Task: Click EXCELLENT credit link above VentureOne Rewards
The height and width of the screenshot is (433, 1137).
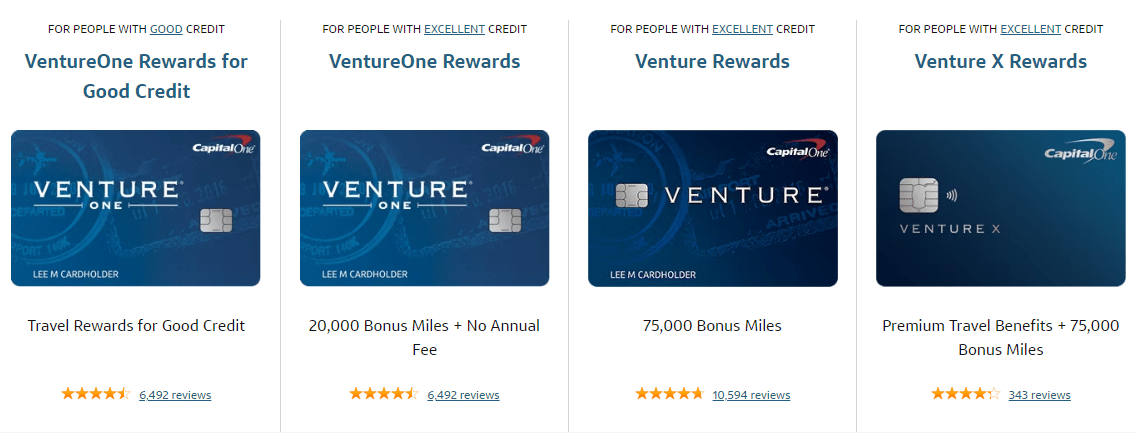Action: [454, 29]
